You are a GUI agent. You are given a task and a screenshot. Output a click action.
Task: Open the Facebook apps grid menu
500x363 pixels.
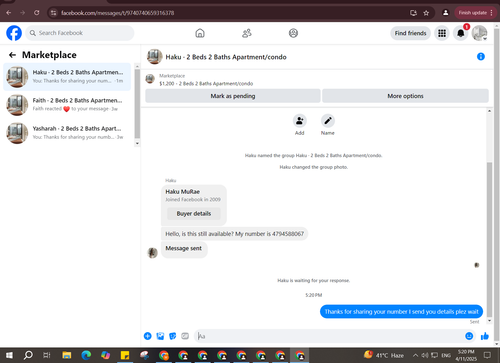(442, 33)
